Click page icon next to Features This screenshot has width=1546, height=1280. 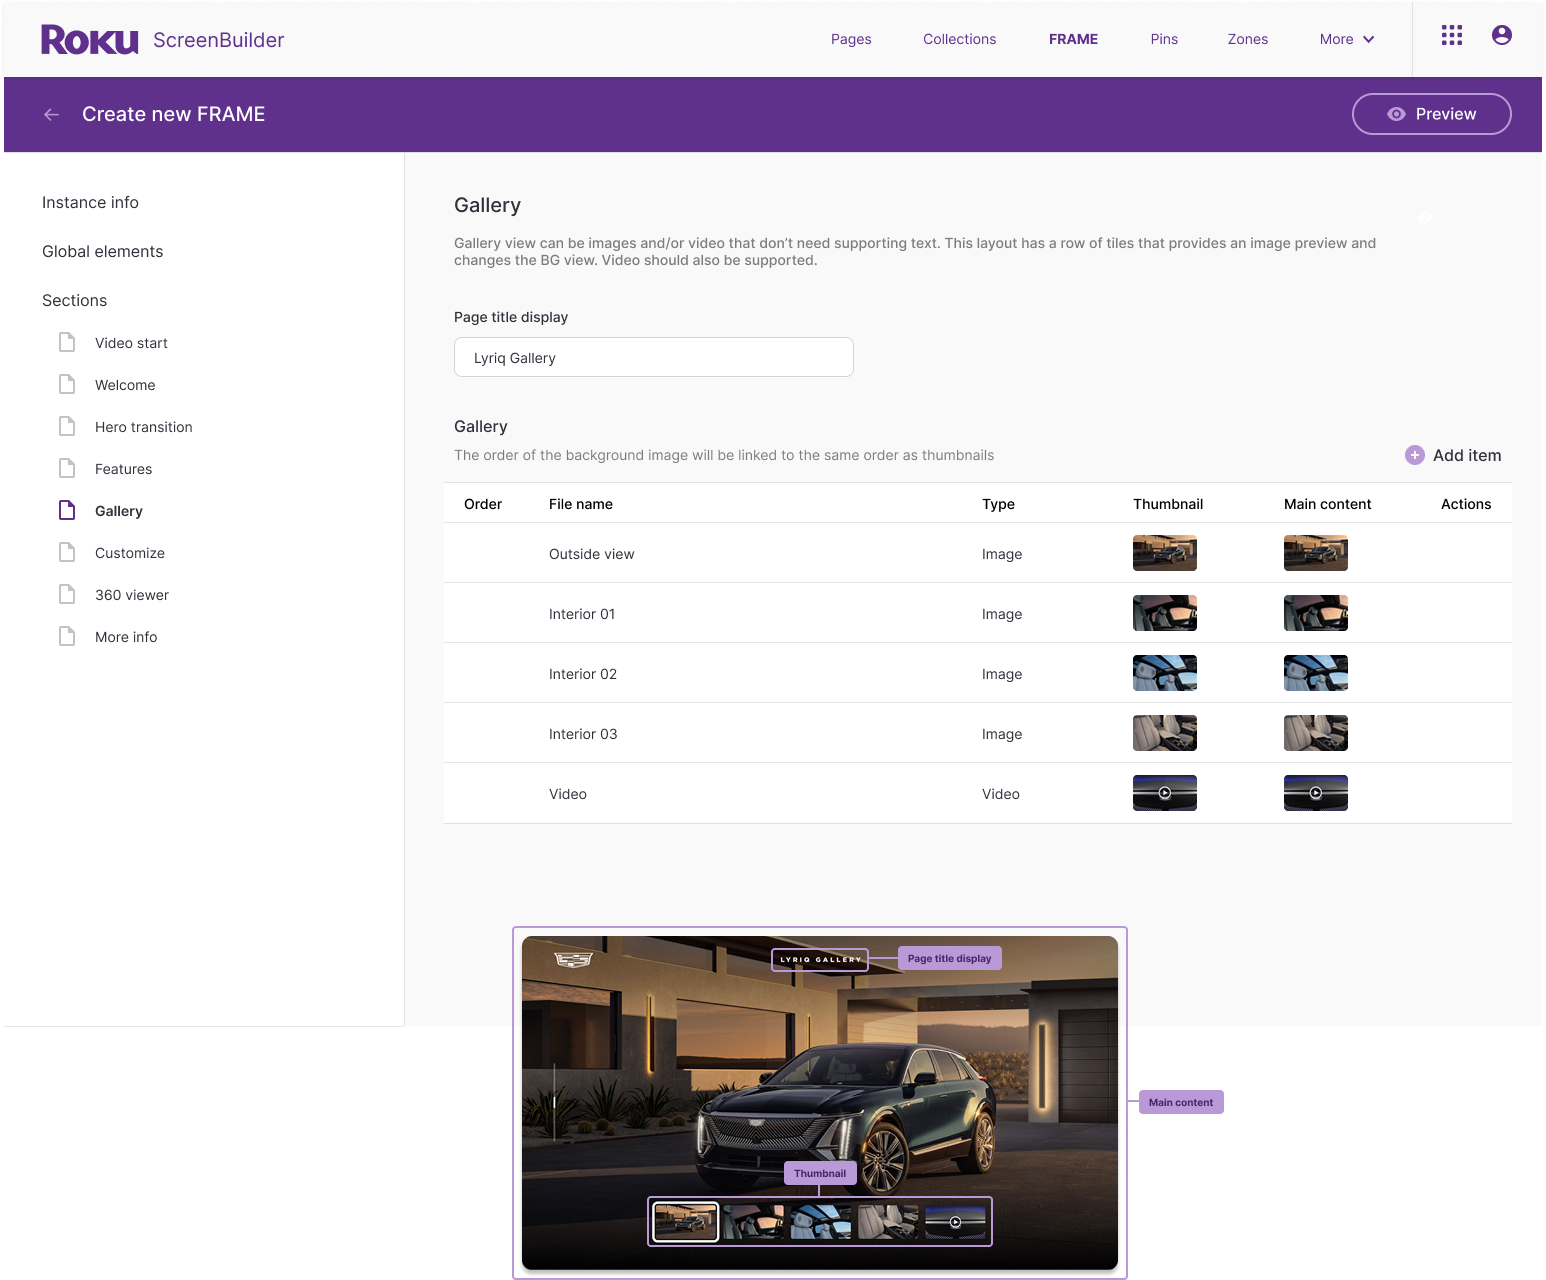click(x=67, y=468)
